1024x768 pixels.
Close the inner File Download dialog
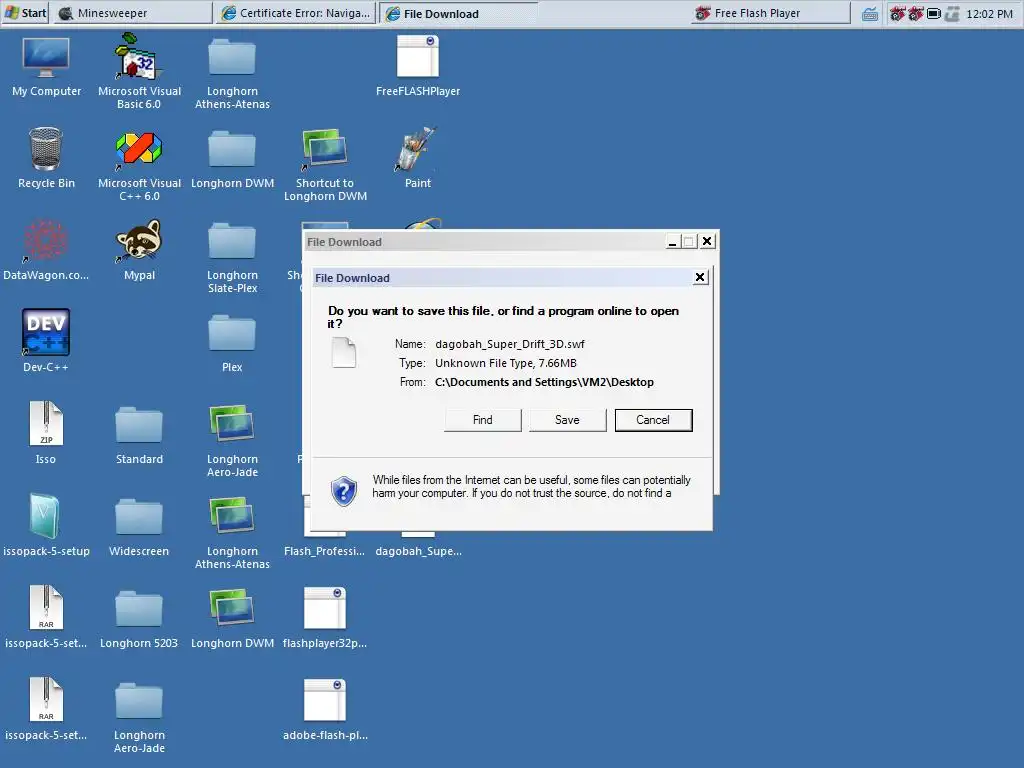tap(700, 278)
